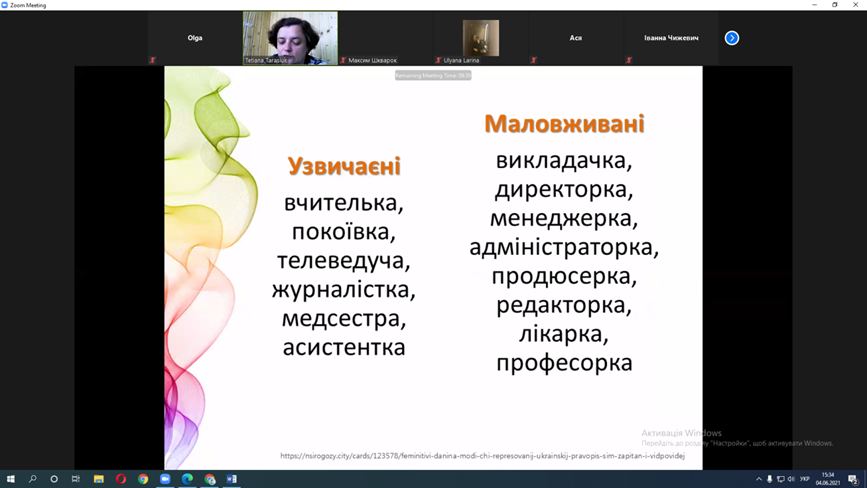Open Microsoft Word from the taskbar

[230, 479]
